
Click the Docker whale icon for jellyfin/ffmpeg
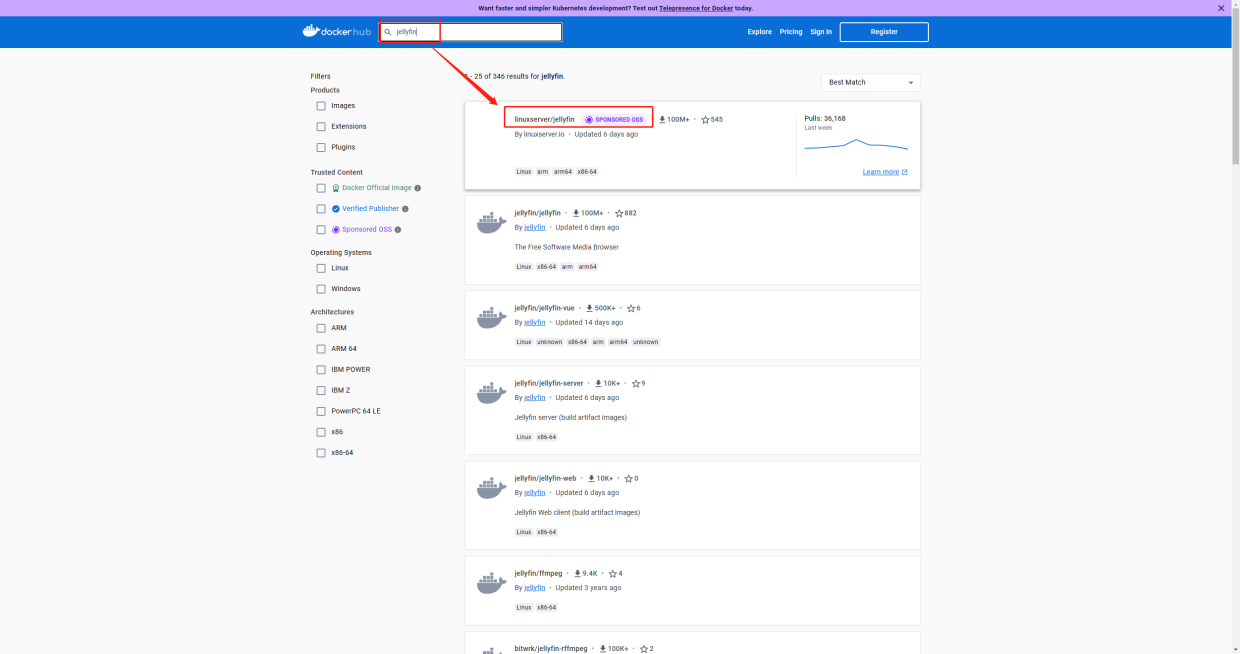pyautogui.click(x=491, y=583)
